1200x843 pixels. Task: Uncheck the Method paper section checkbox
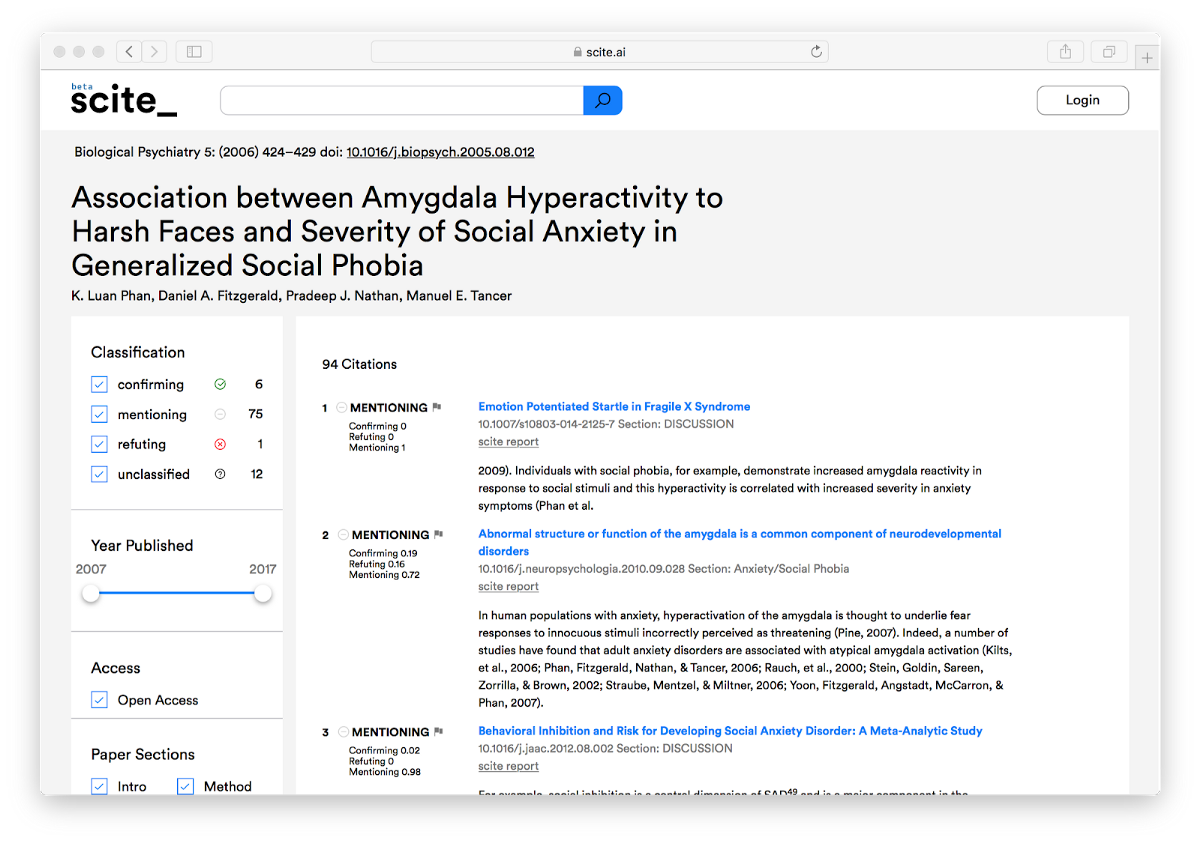pyautogui.click(x=185, y=786)
